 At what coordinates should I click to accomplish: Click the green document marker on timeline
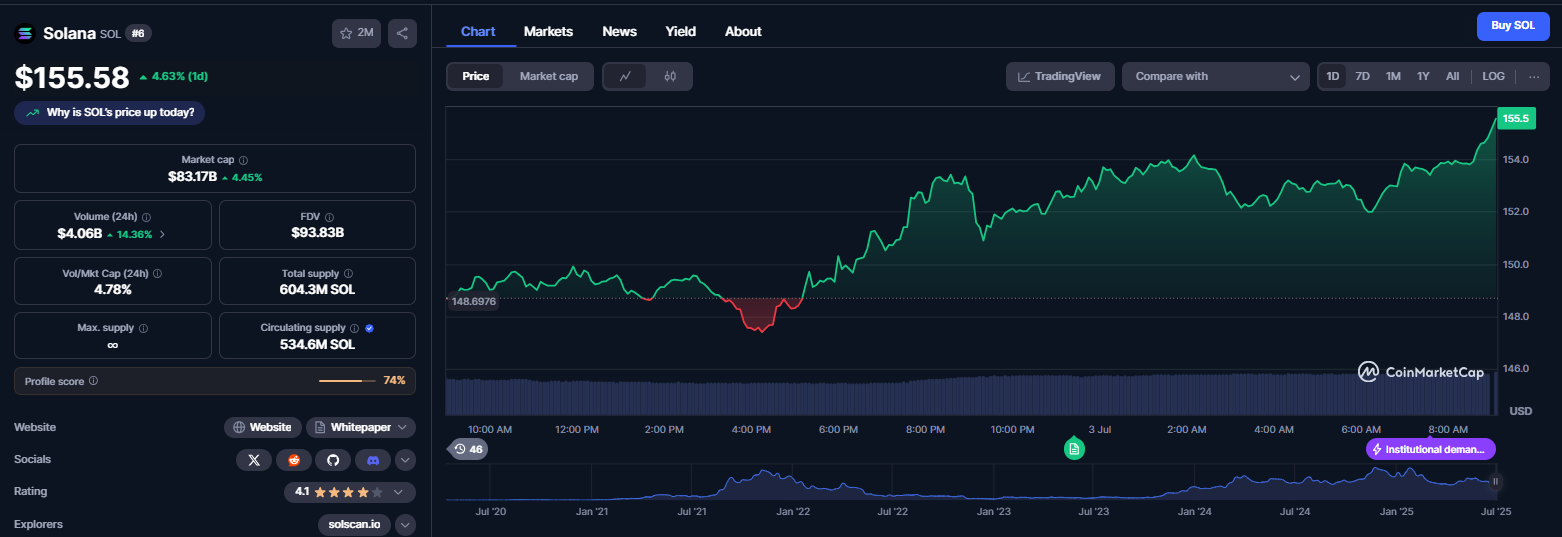pyautogui.click(x=1074, y=448)
